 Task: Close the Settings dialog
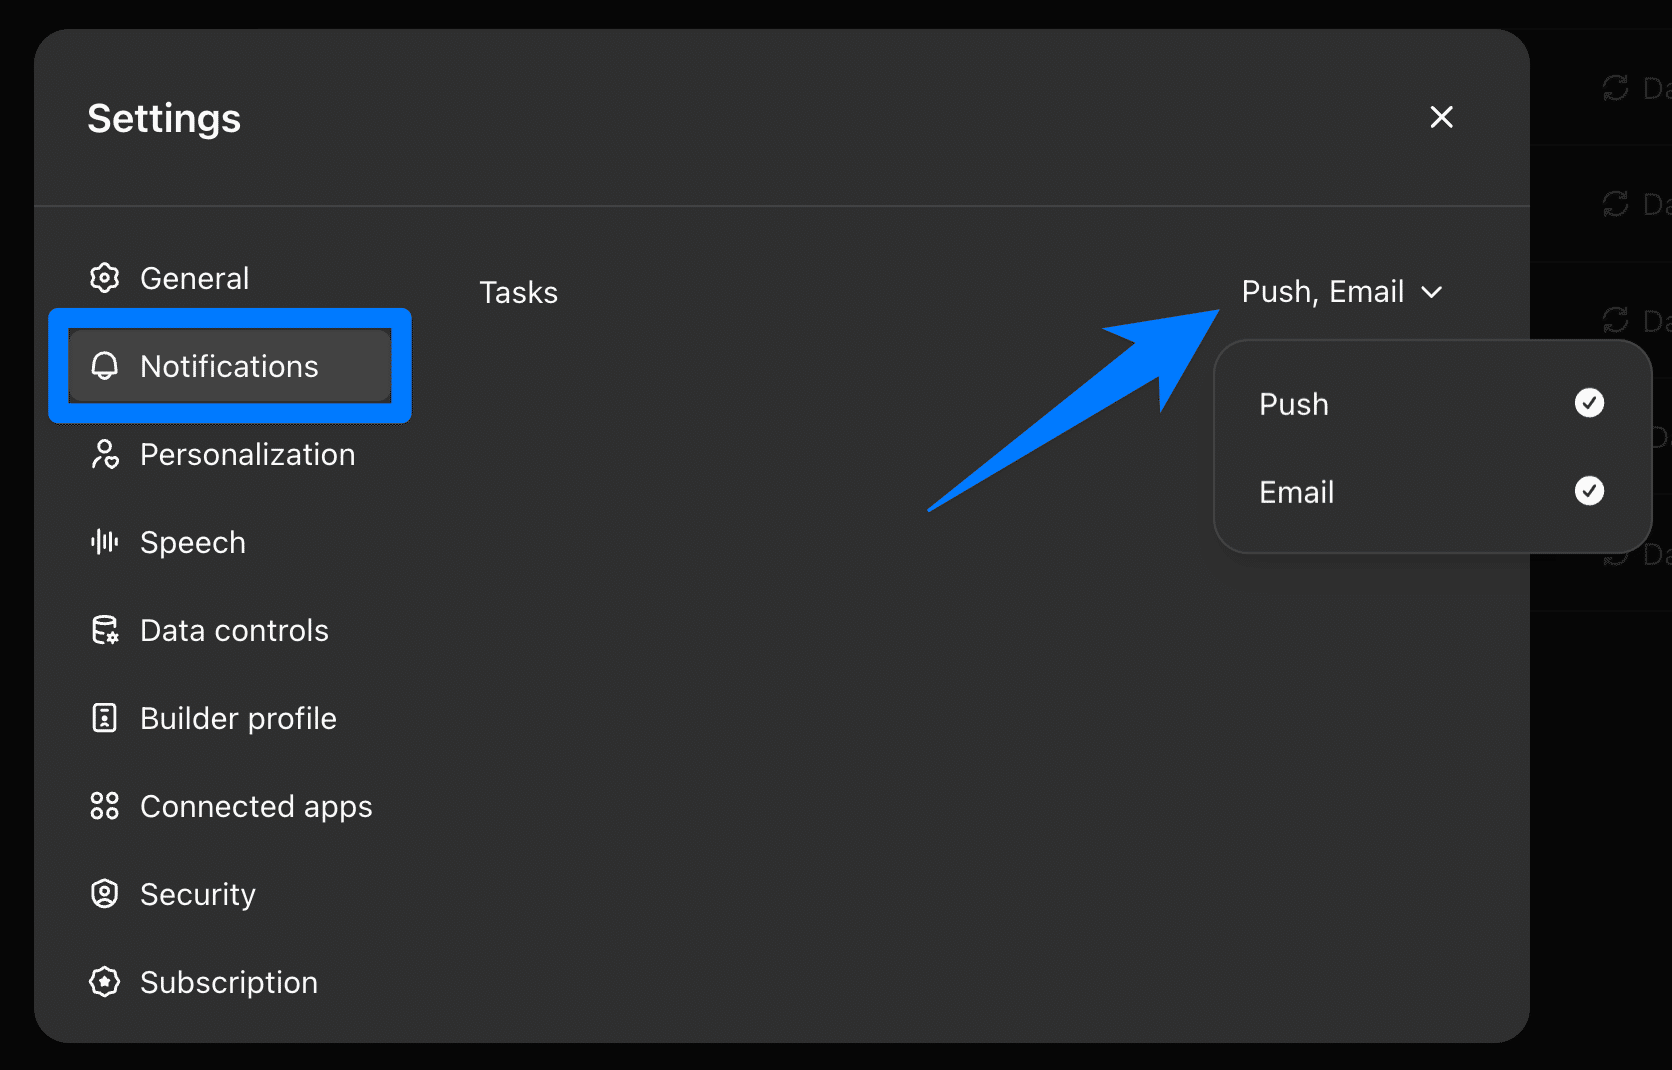point(1441,117)
